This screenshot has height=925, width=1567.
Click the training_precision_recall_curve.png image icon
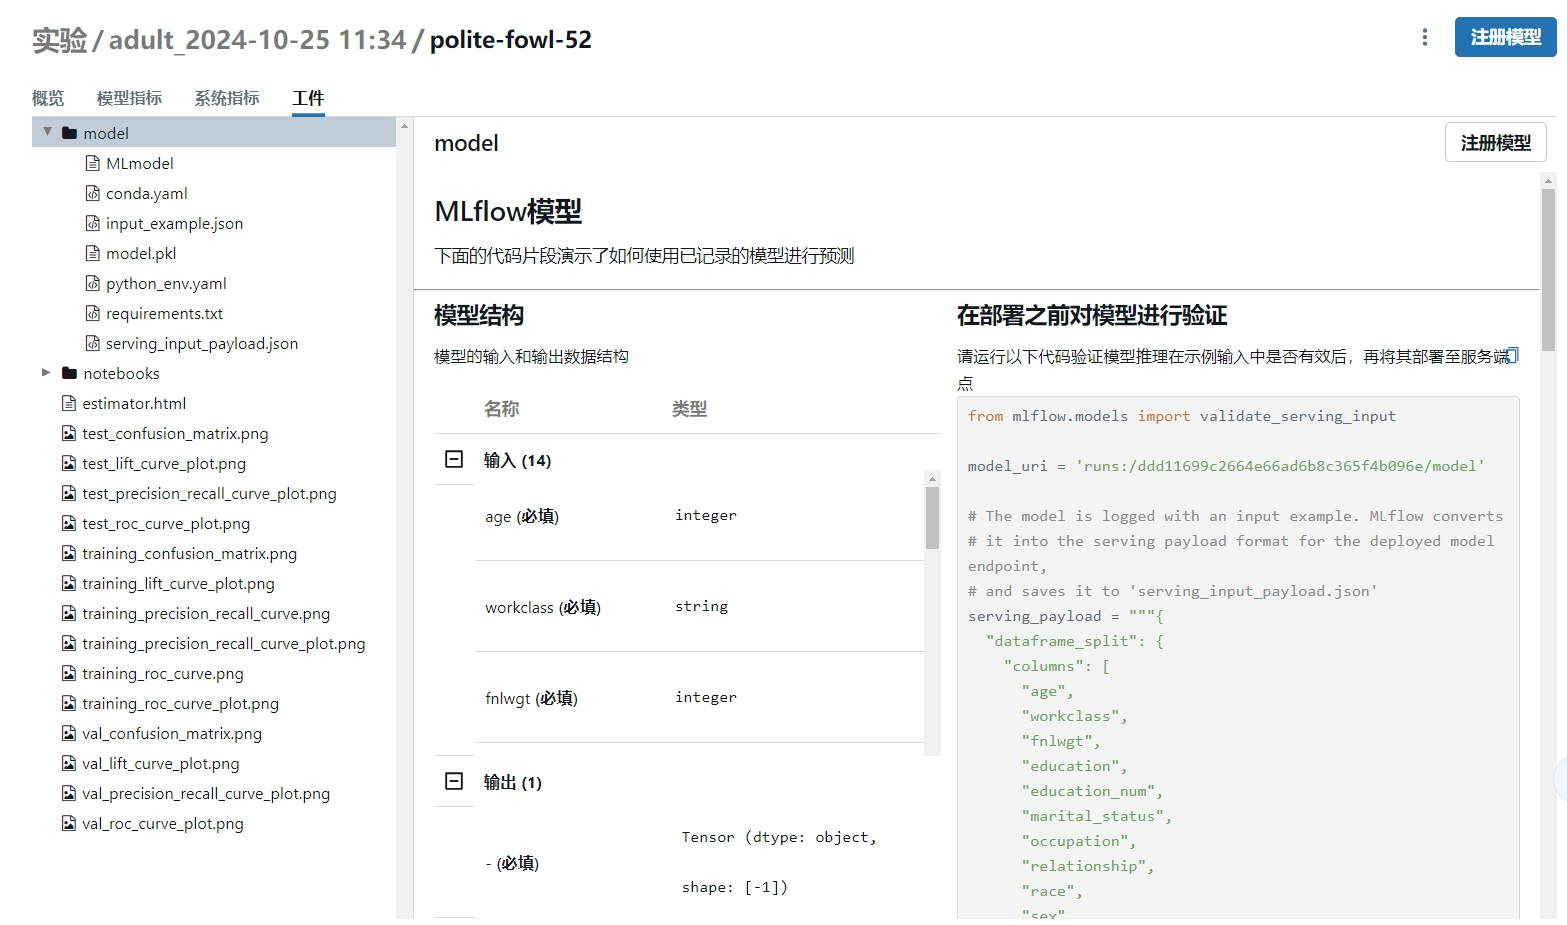tap(69, 613)
